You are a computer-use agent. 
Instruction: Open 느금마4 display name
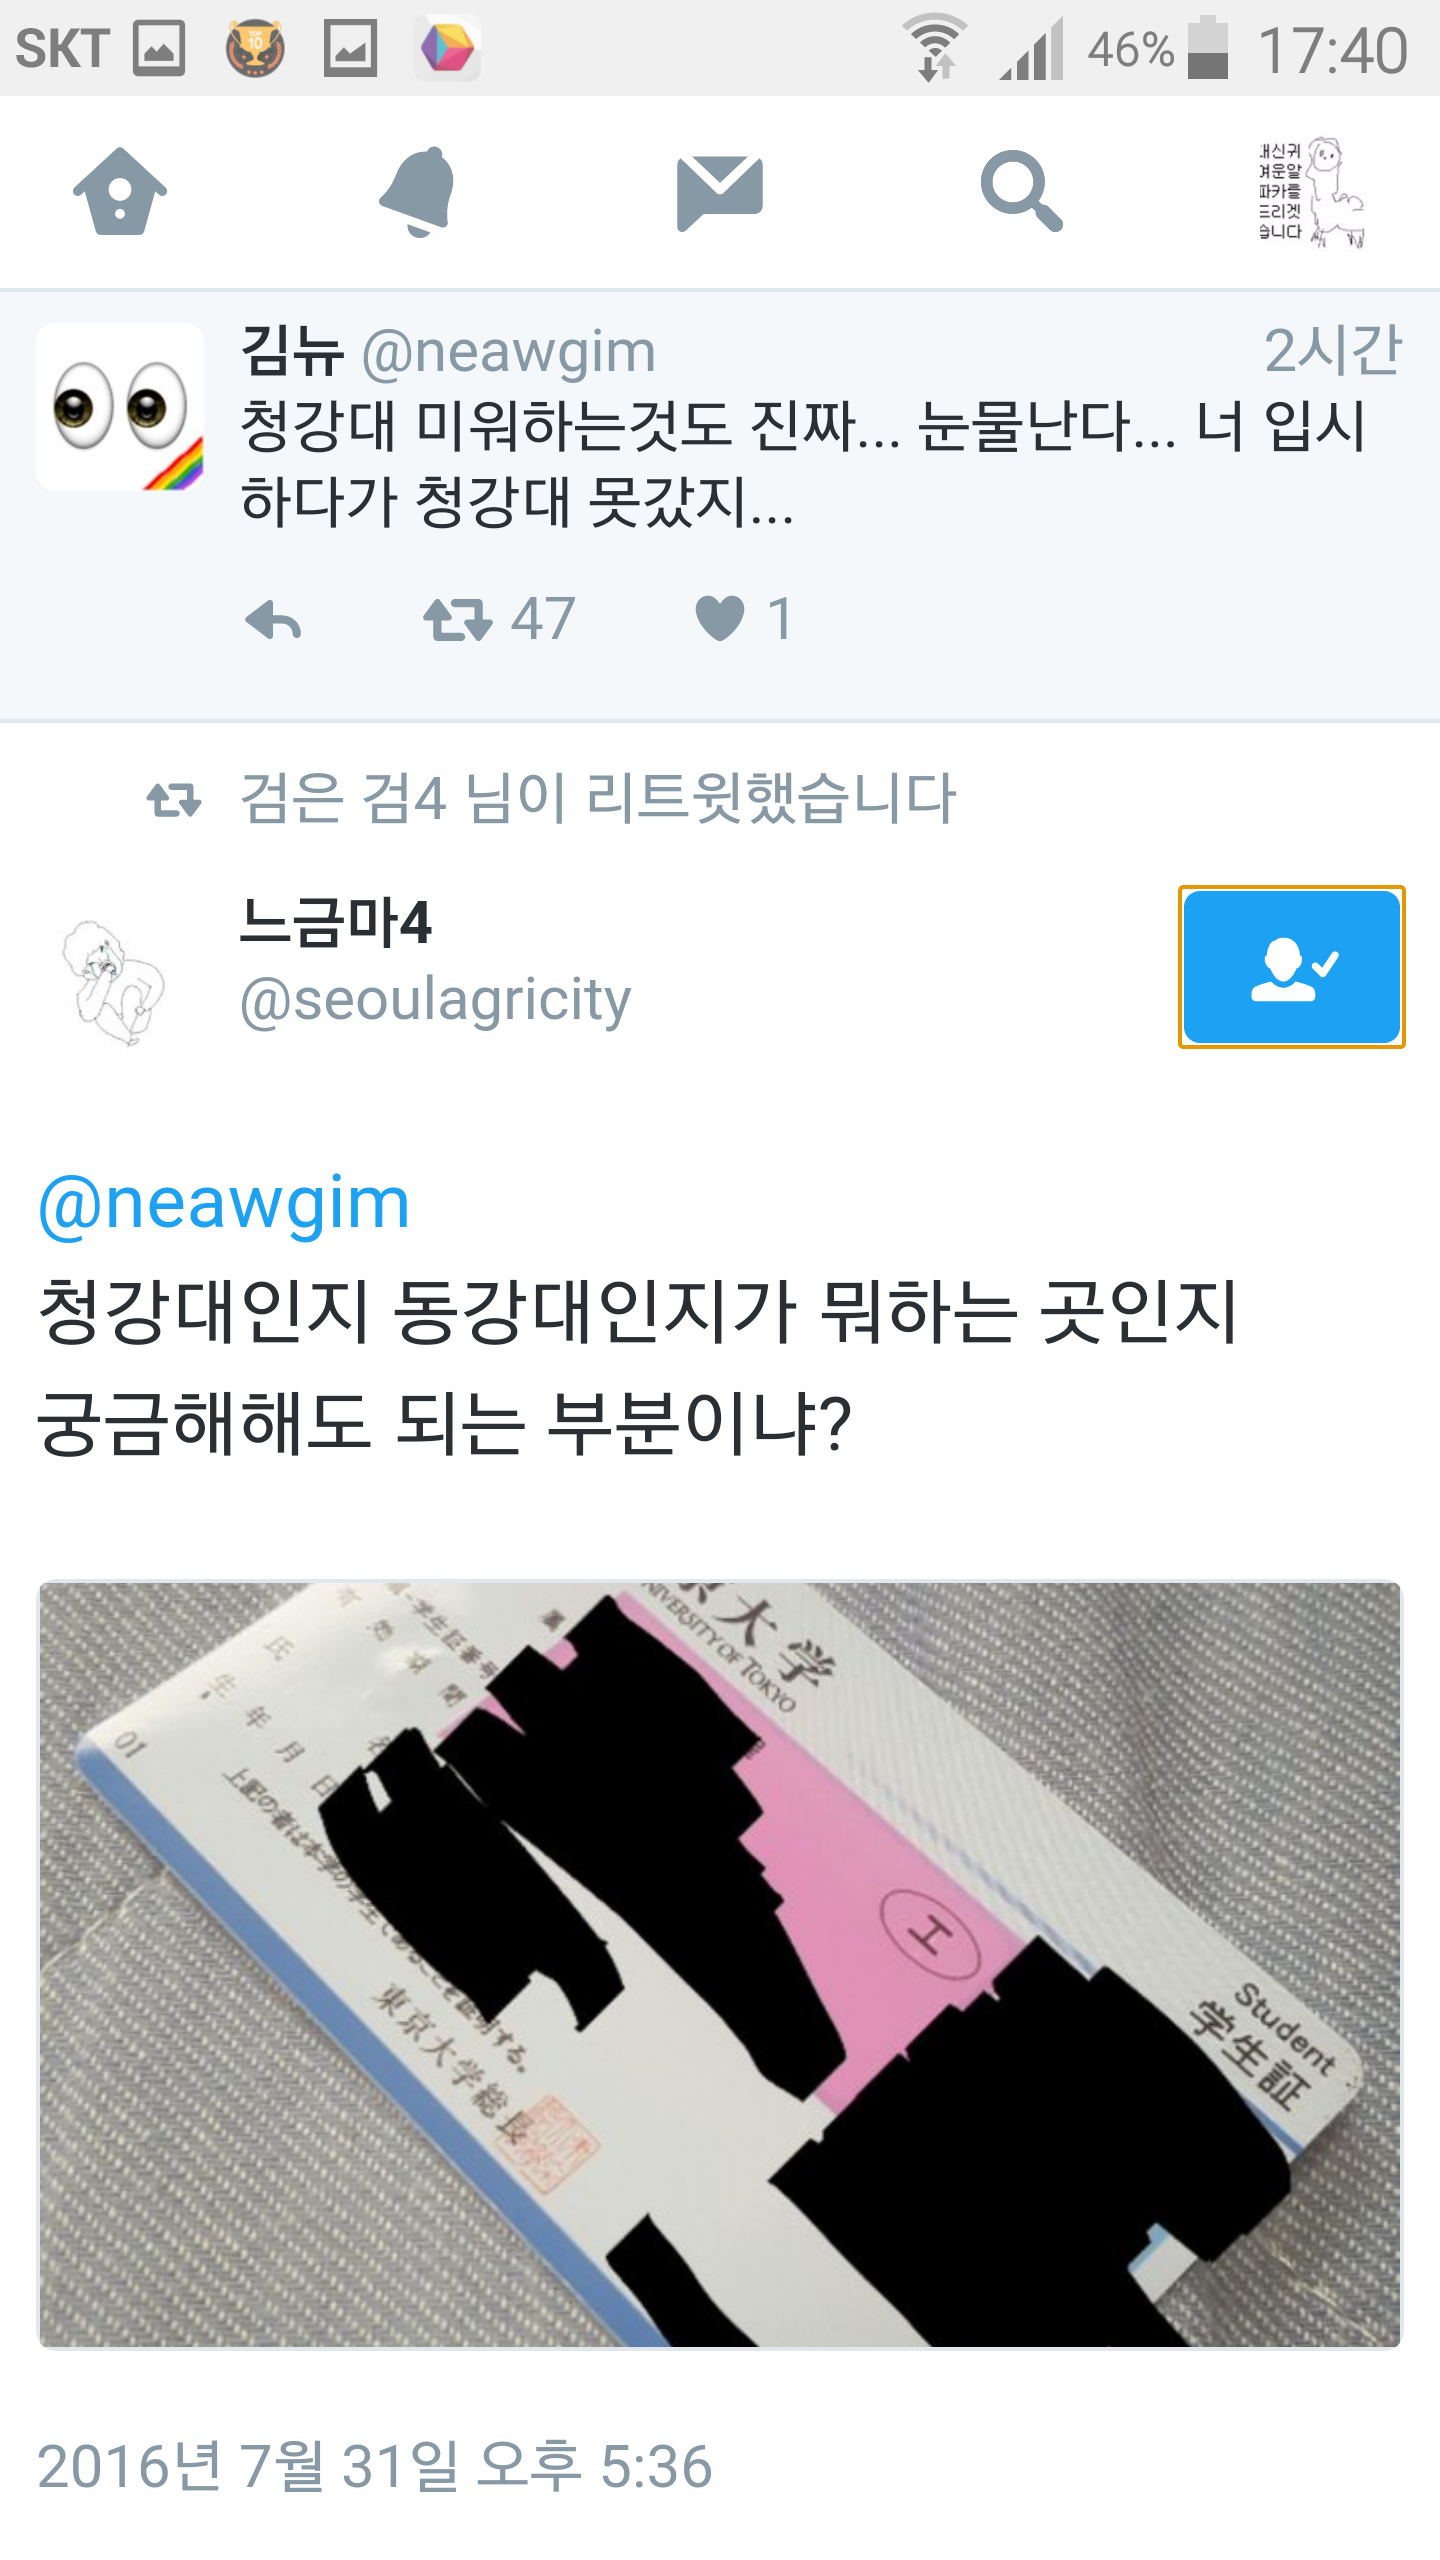pyautogui.click(x=336, y=922)
